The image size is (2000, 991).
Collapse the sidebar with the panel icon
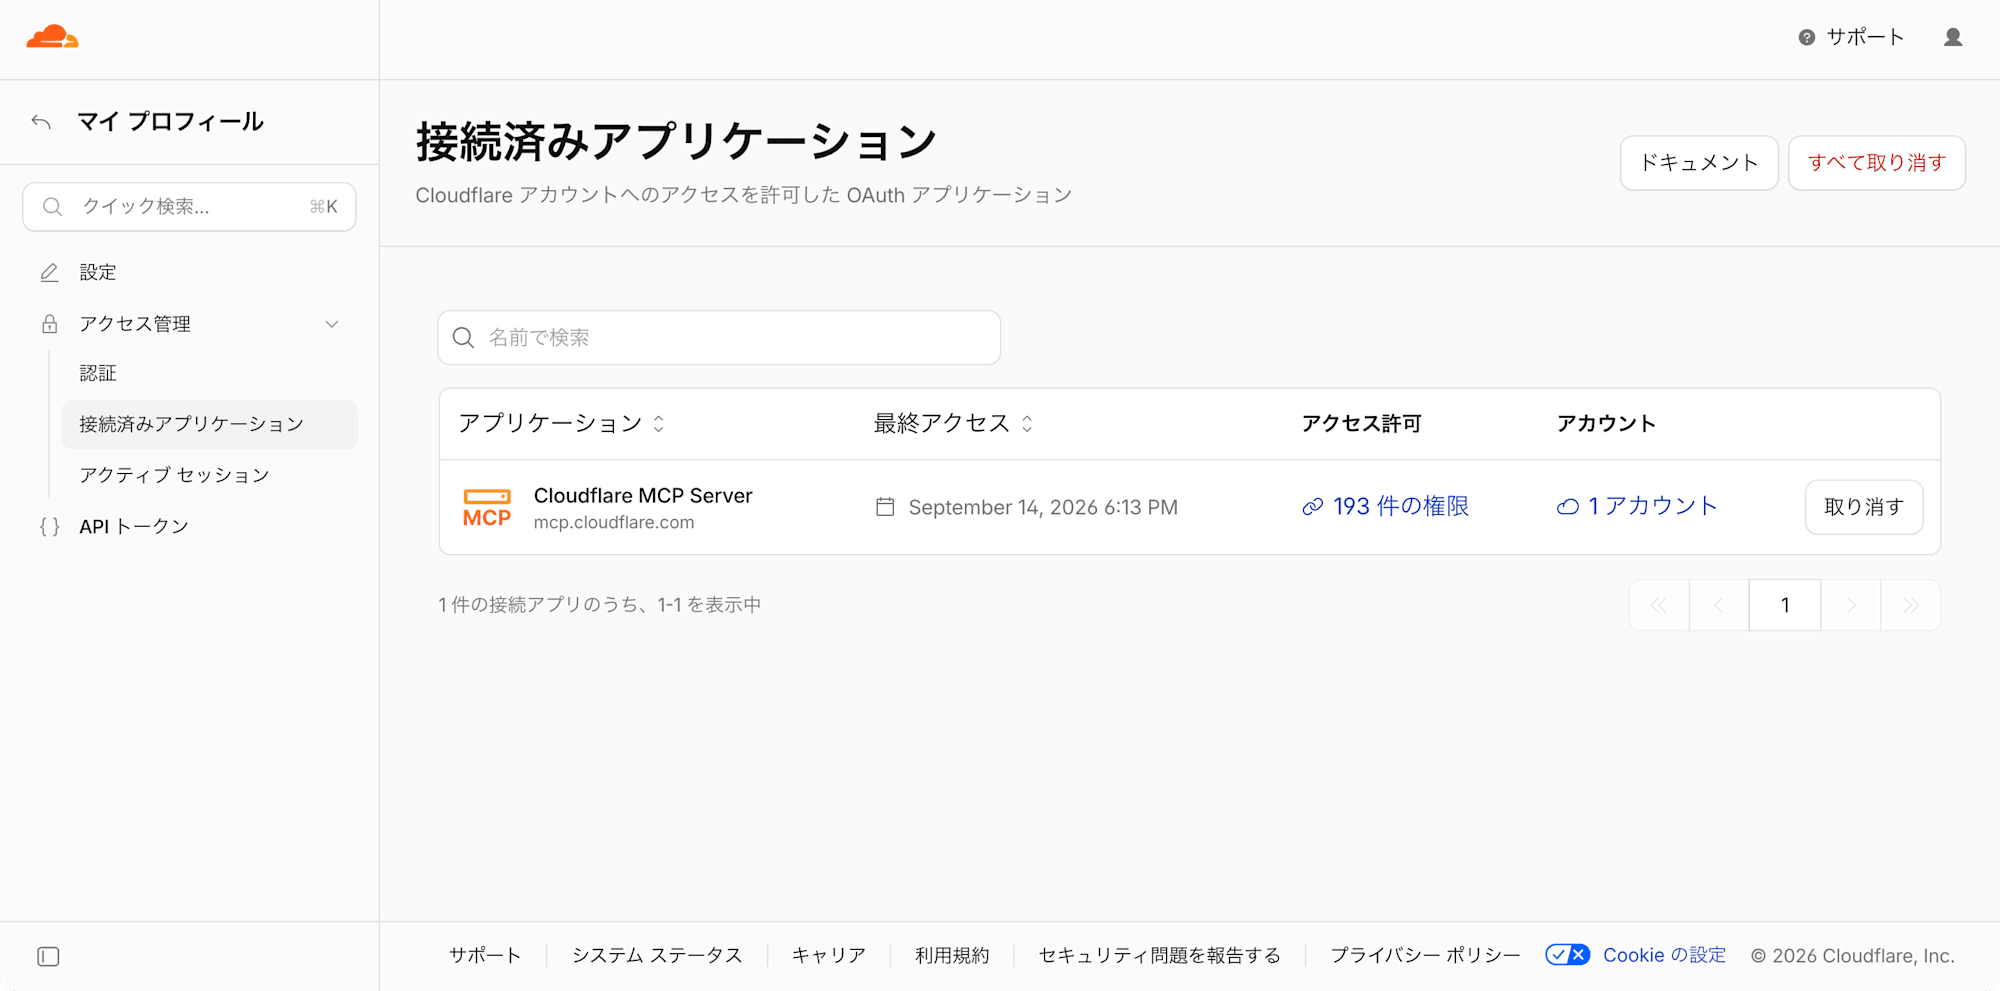coord(48,957)
